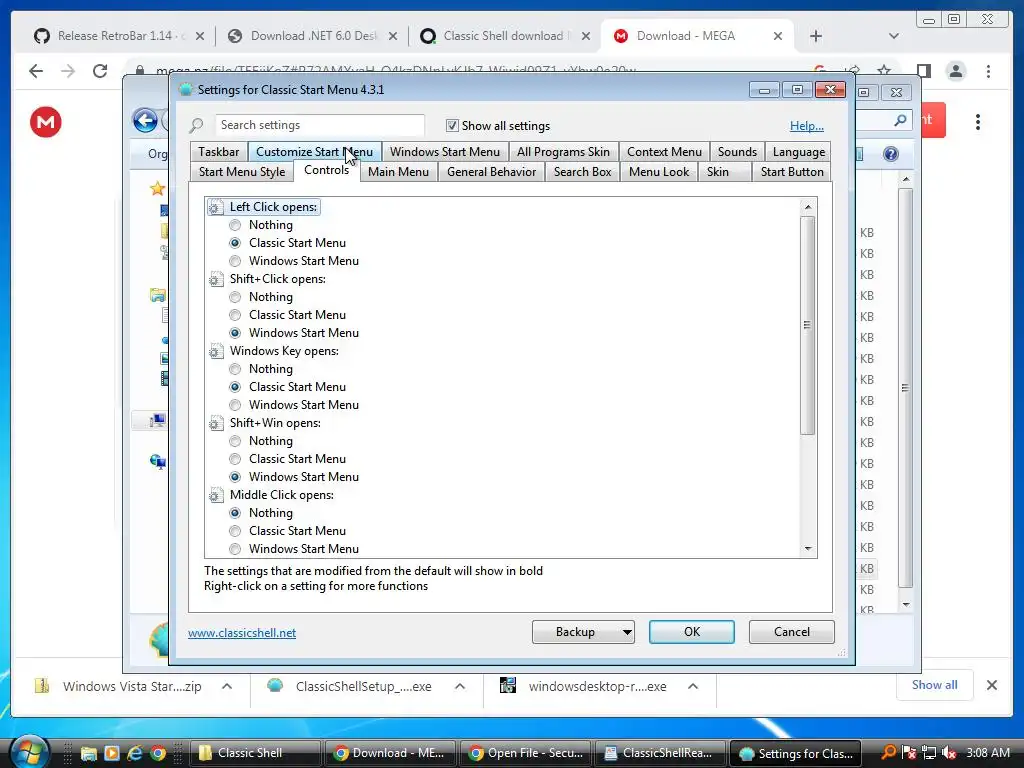Expand options for windowsdesktop-r exe download
The image size is (1024, 768).
[693, 686]
